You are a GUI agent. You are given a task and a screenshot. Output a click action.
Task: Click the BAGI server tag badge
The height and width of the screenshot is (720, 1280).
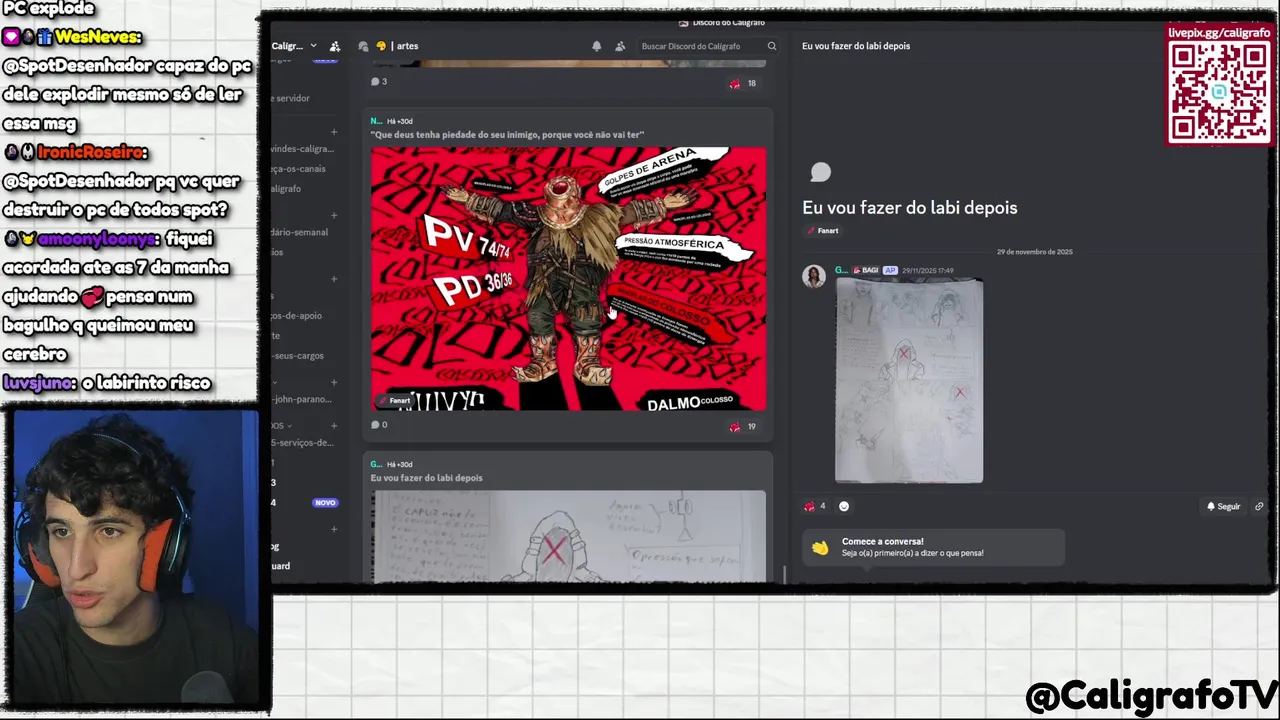click(x=865, y=270)
